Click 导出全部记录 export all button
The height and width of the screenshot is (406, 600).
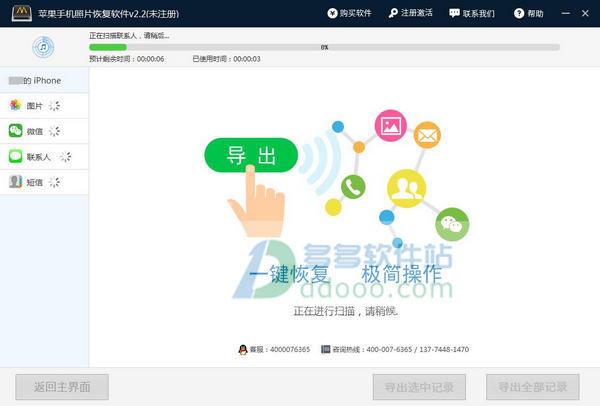click(x=533, y=387)
